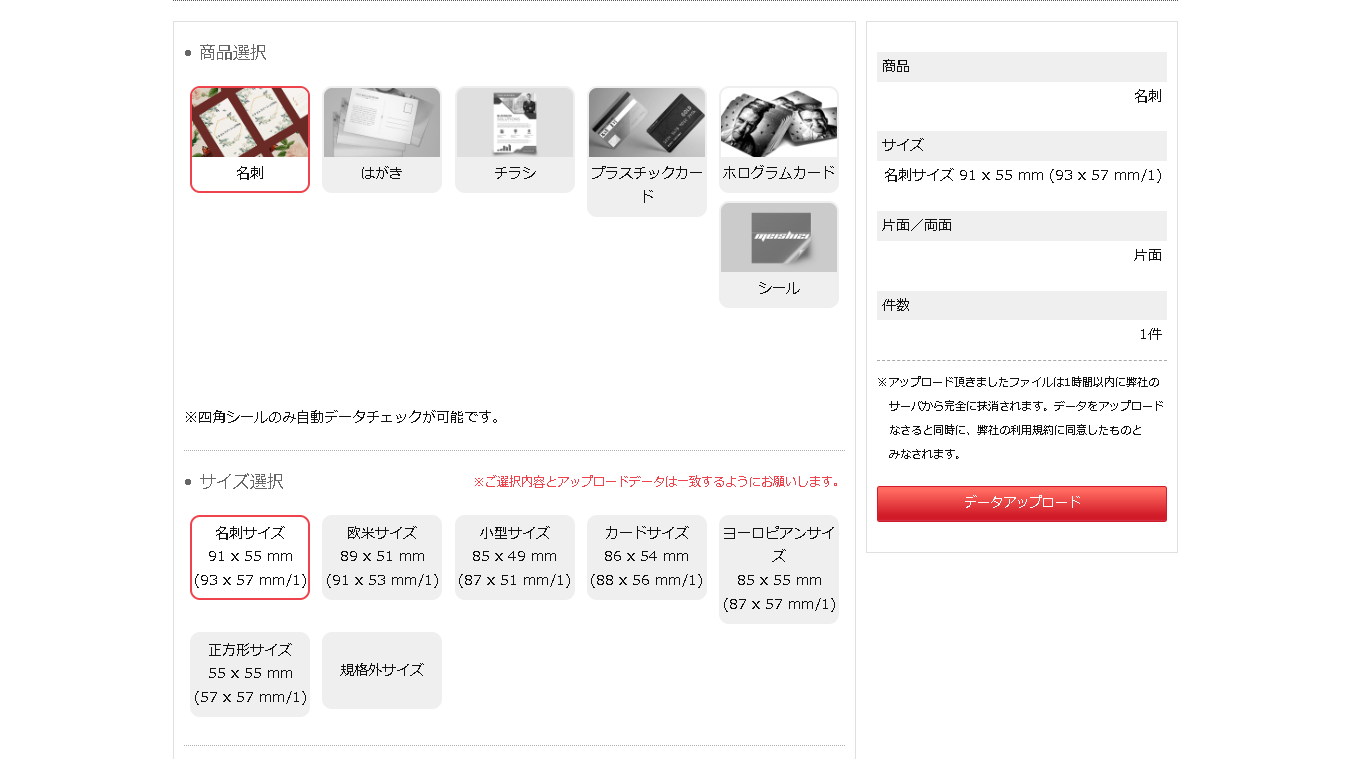
Task: Click the red データアップロード button
Action: (x=1022, y=503)
